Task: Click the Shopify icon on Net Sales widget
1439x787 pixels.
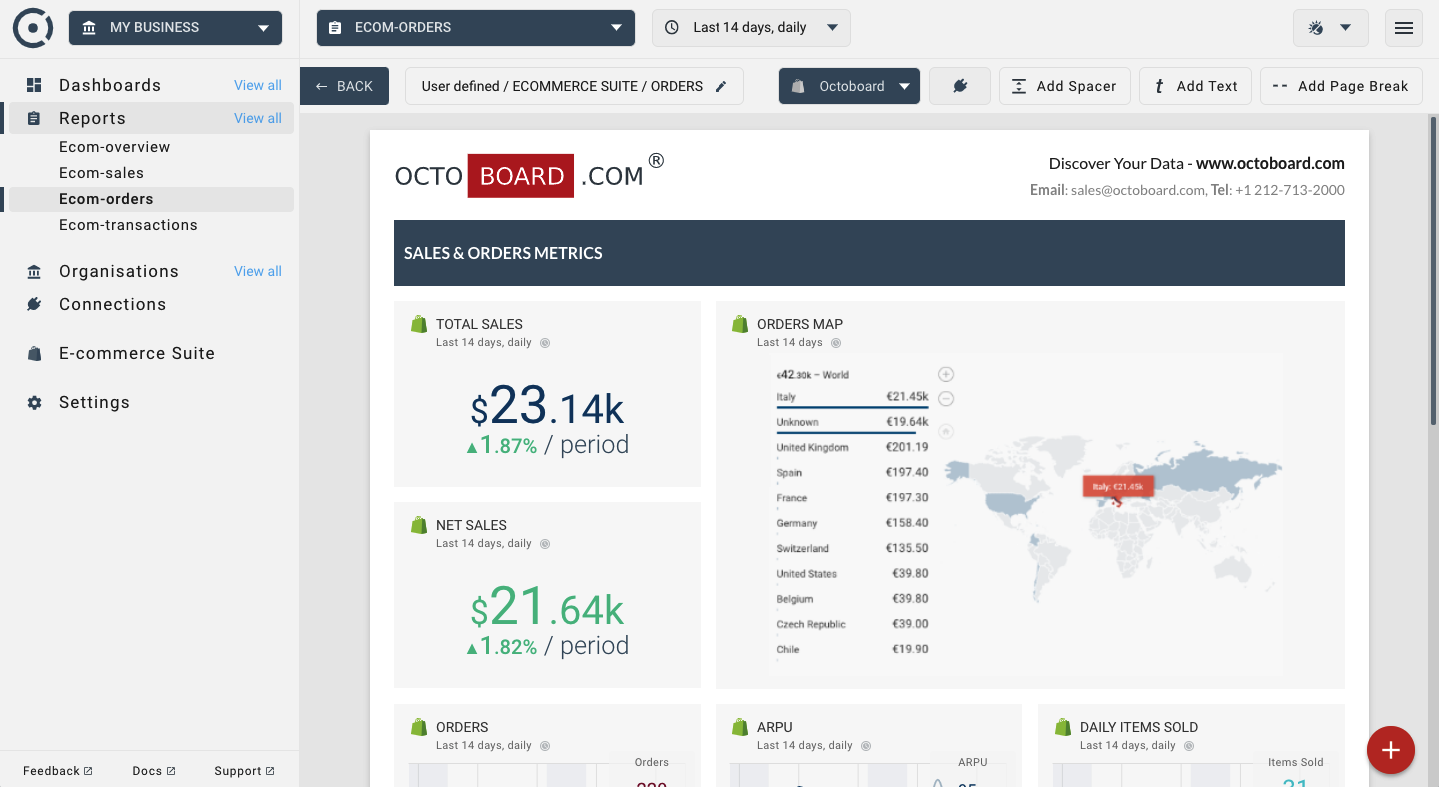Action: (419, 525)
